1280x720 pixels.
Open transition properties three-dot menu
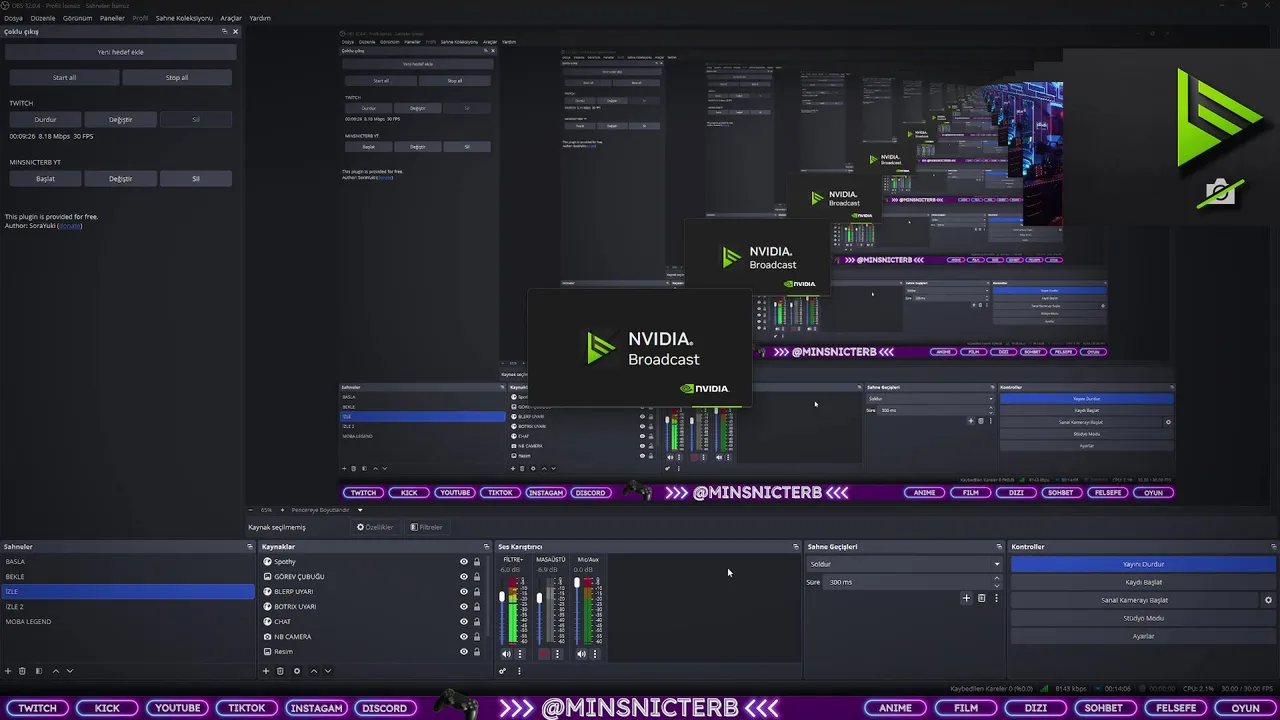pos(996,598)
